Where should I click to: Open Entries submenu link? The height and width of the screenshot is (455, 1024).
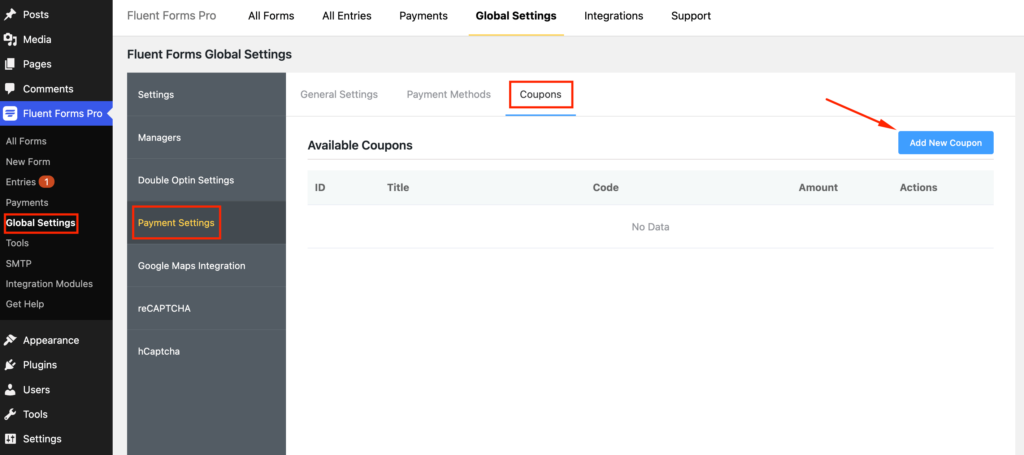coord(20,181)
